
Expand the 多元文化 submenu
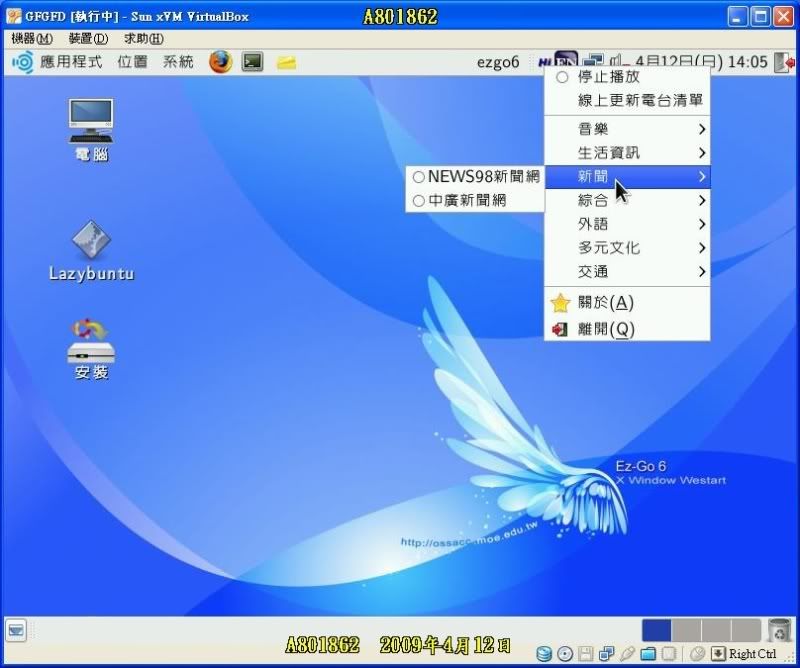627,248
